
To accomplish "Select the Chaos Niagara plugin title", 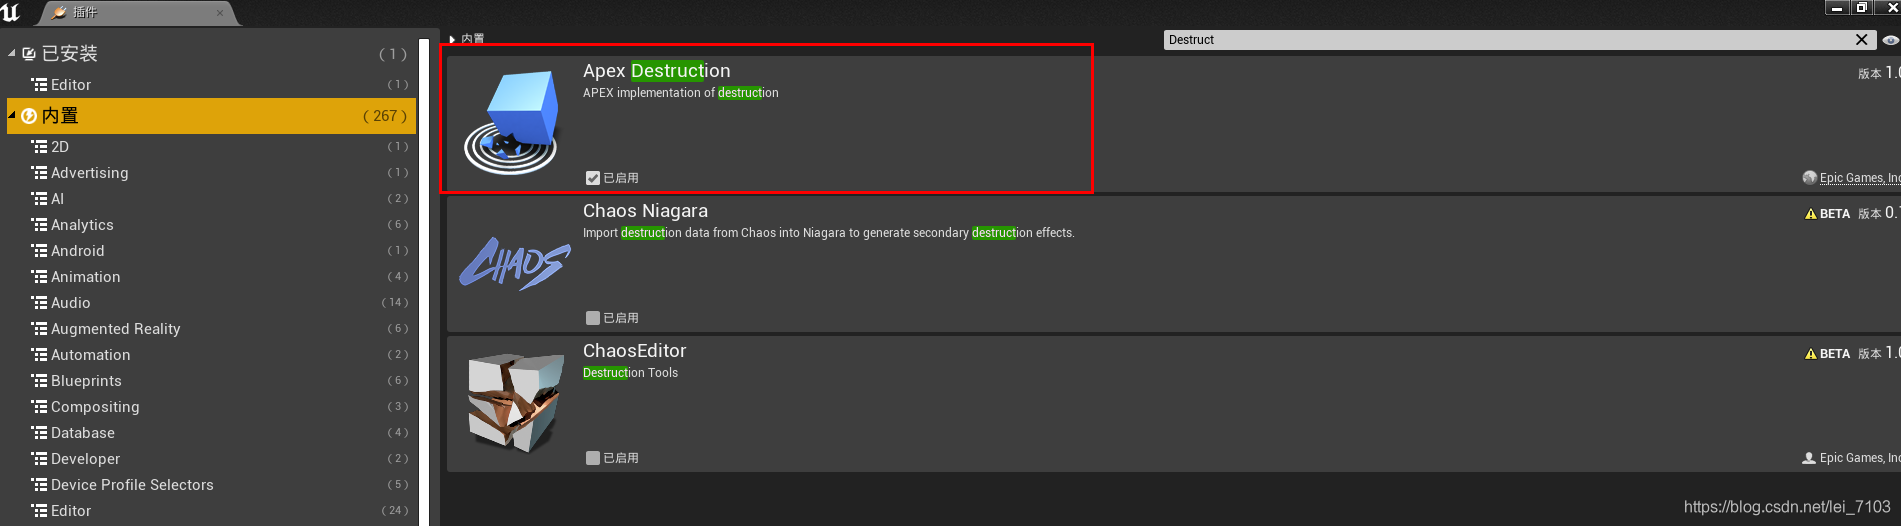I will click(646, 211).
